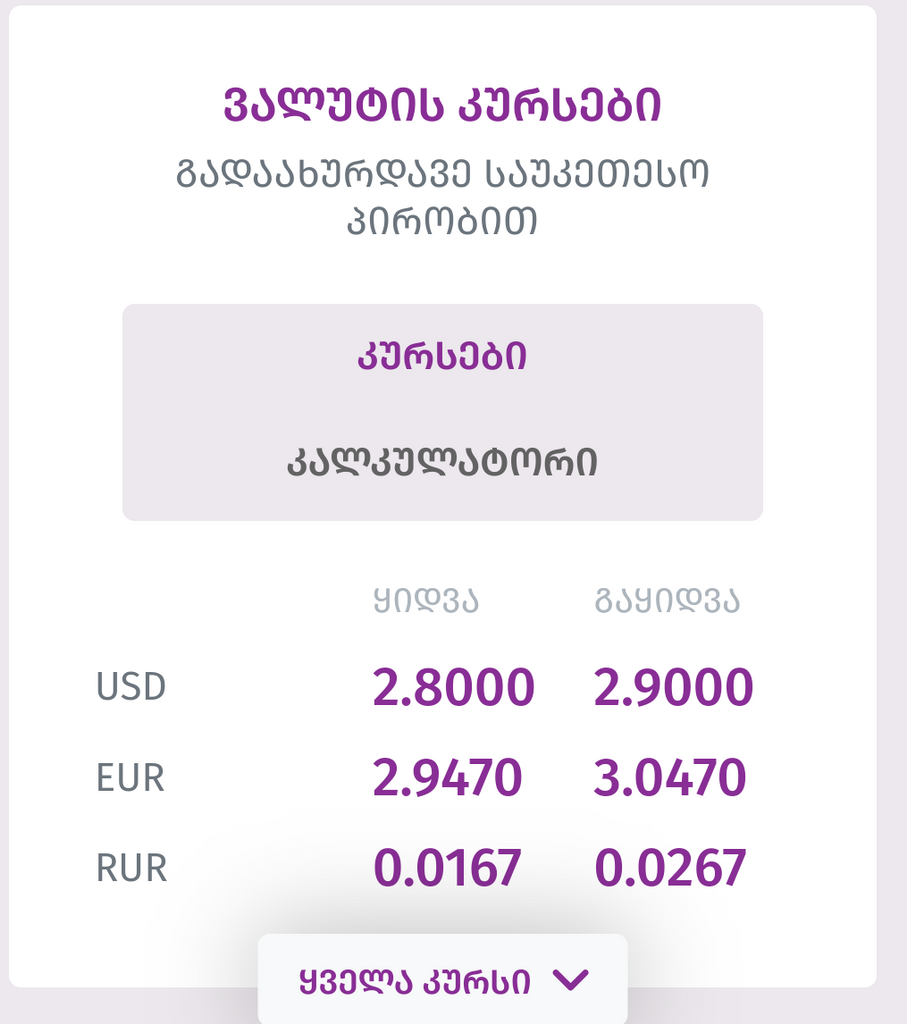This screenshot has height=1024, width=907.
Task: Click the გადაახურდავე საუკეთესო პირობით subtitle
Action: tap(442, 198)
